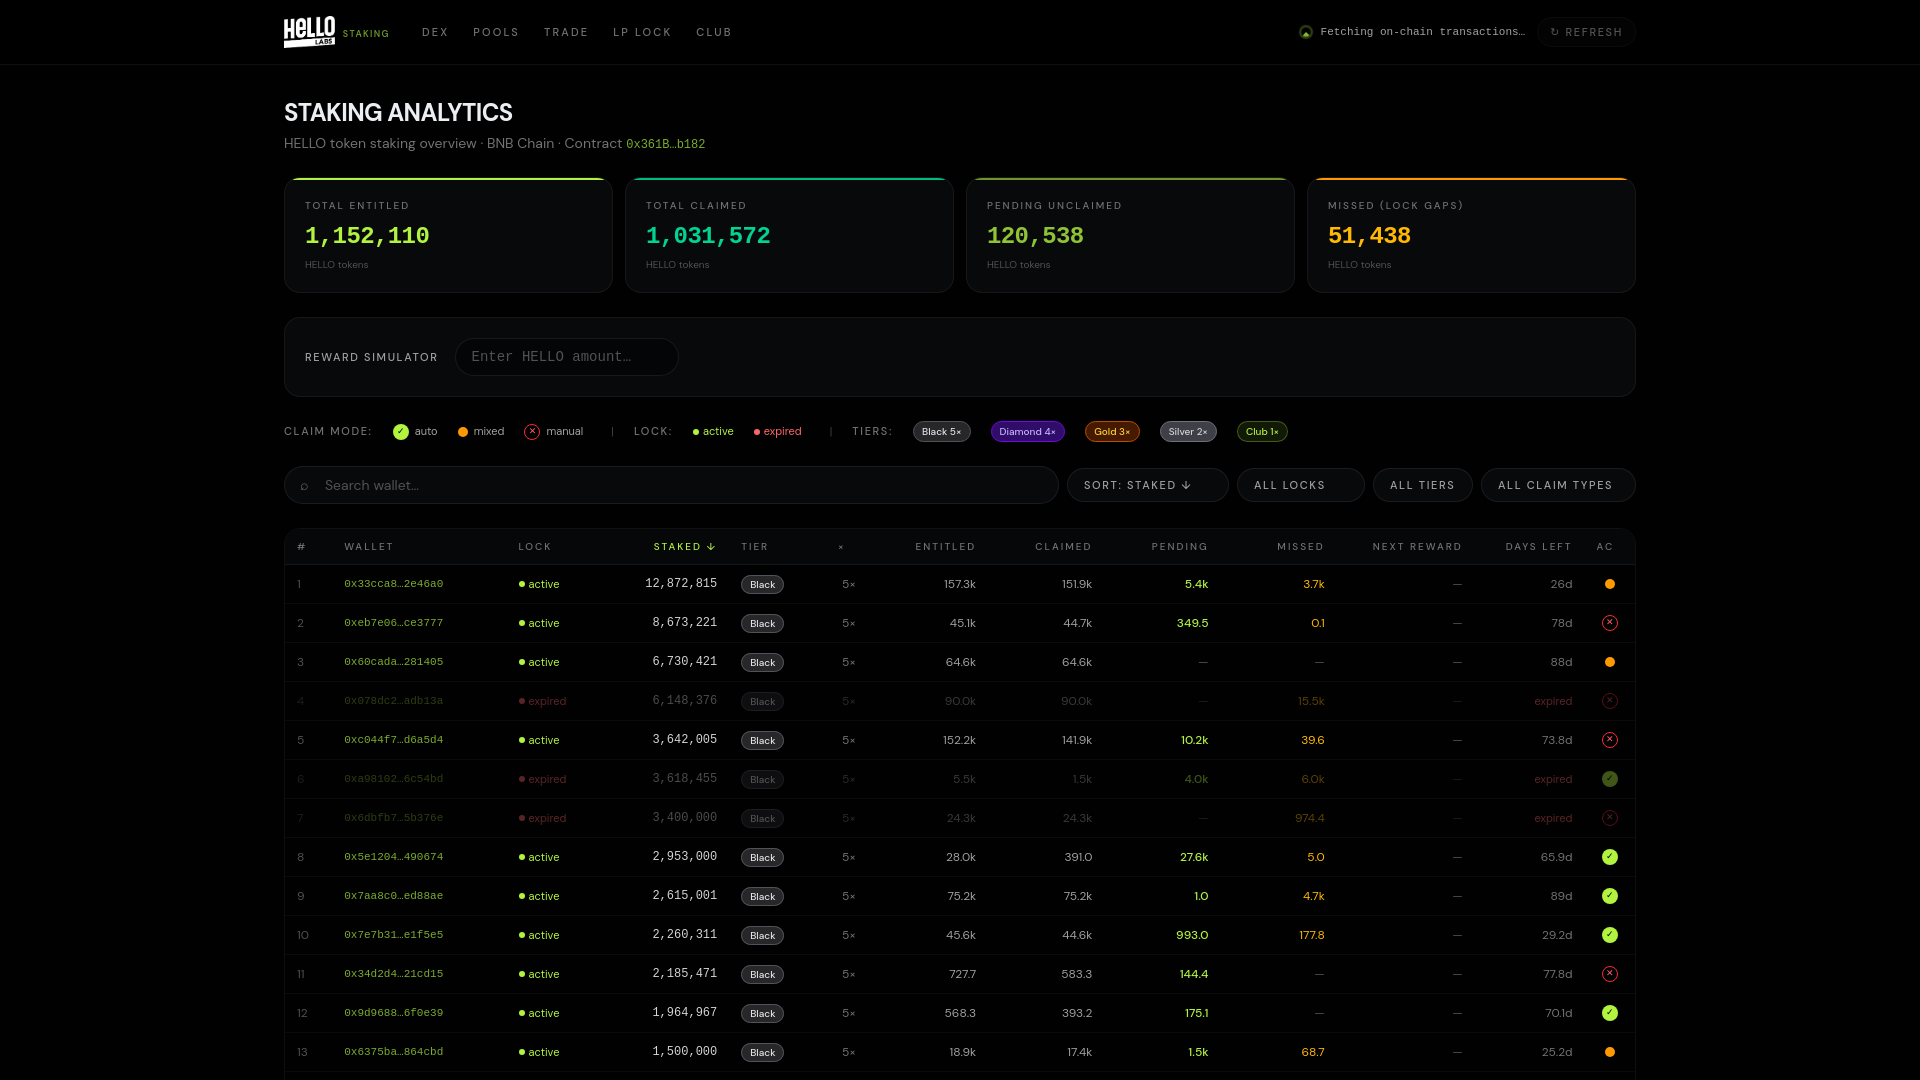Open the All Tiers filter dropdown
The image size is (1920, 1080).
(1422, 485)
